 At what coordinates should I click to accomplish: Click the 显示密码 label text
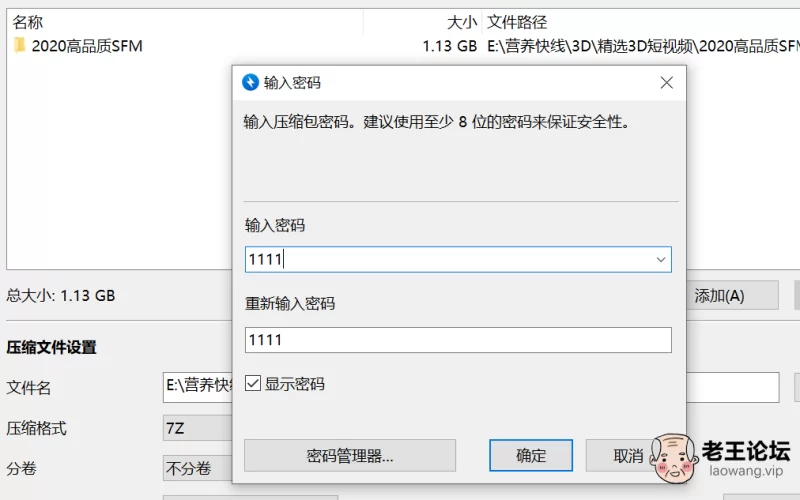tap(295, 384)
